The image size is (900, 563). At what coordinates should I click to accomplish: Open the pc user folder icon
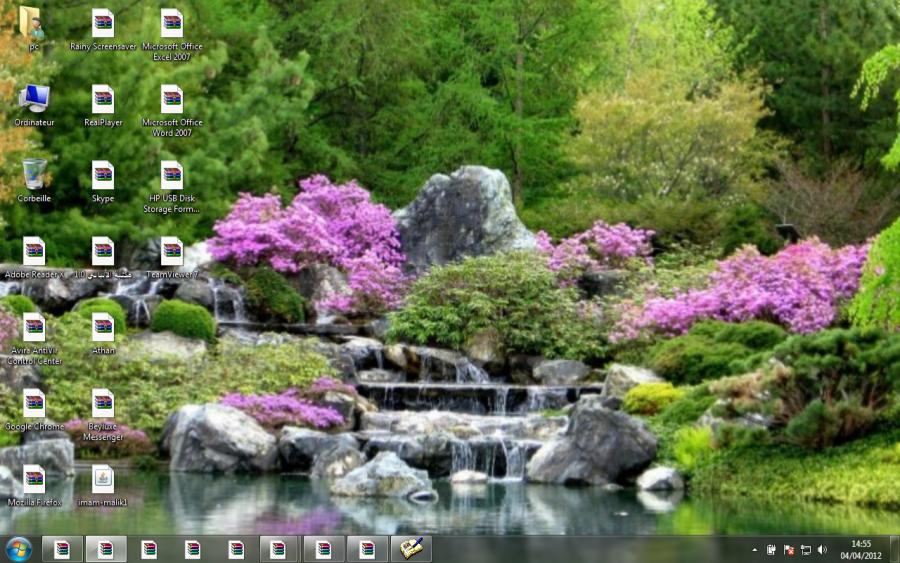(33, 24)
